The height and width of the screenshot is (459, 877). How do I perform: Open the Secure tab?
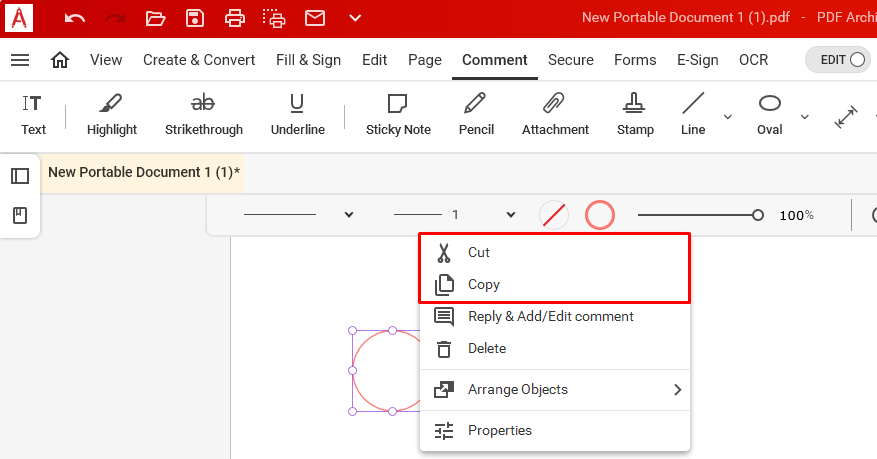570,60
